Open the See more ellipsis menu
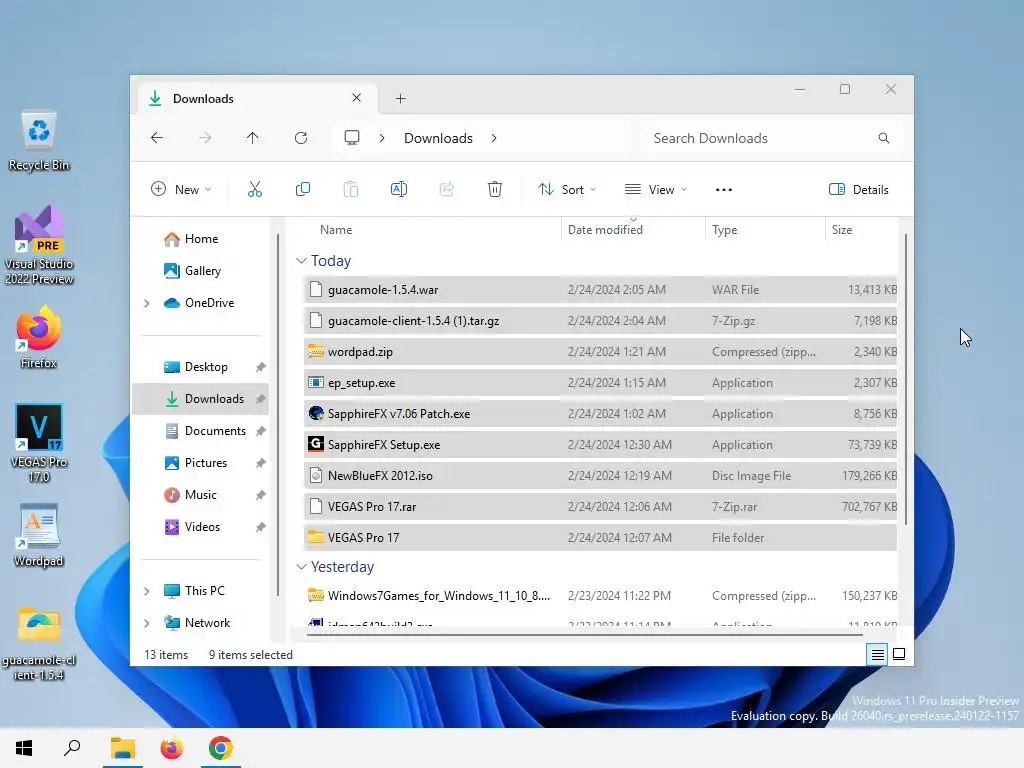1024x768 pixels. click(724, 189)
